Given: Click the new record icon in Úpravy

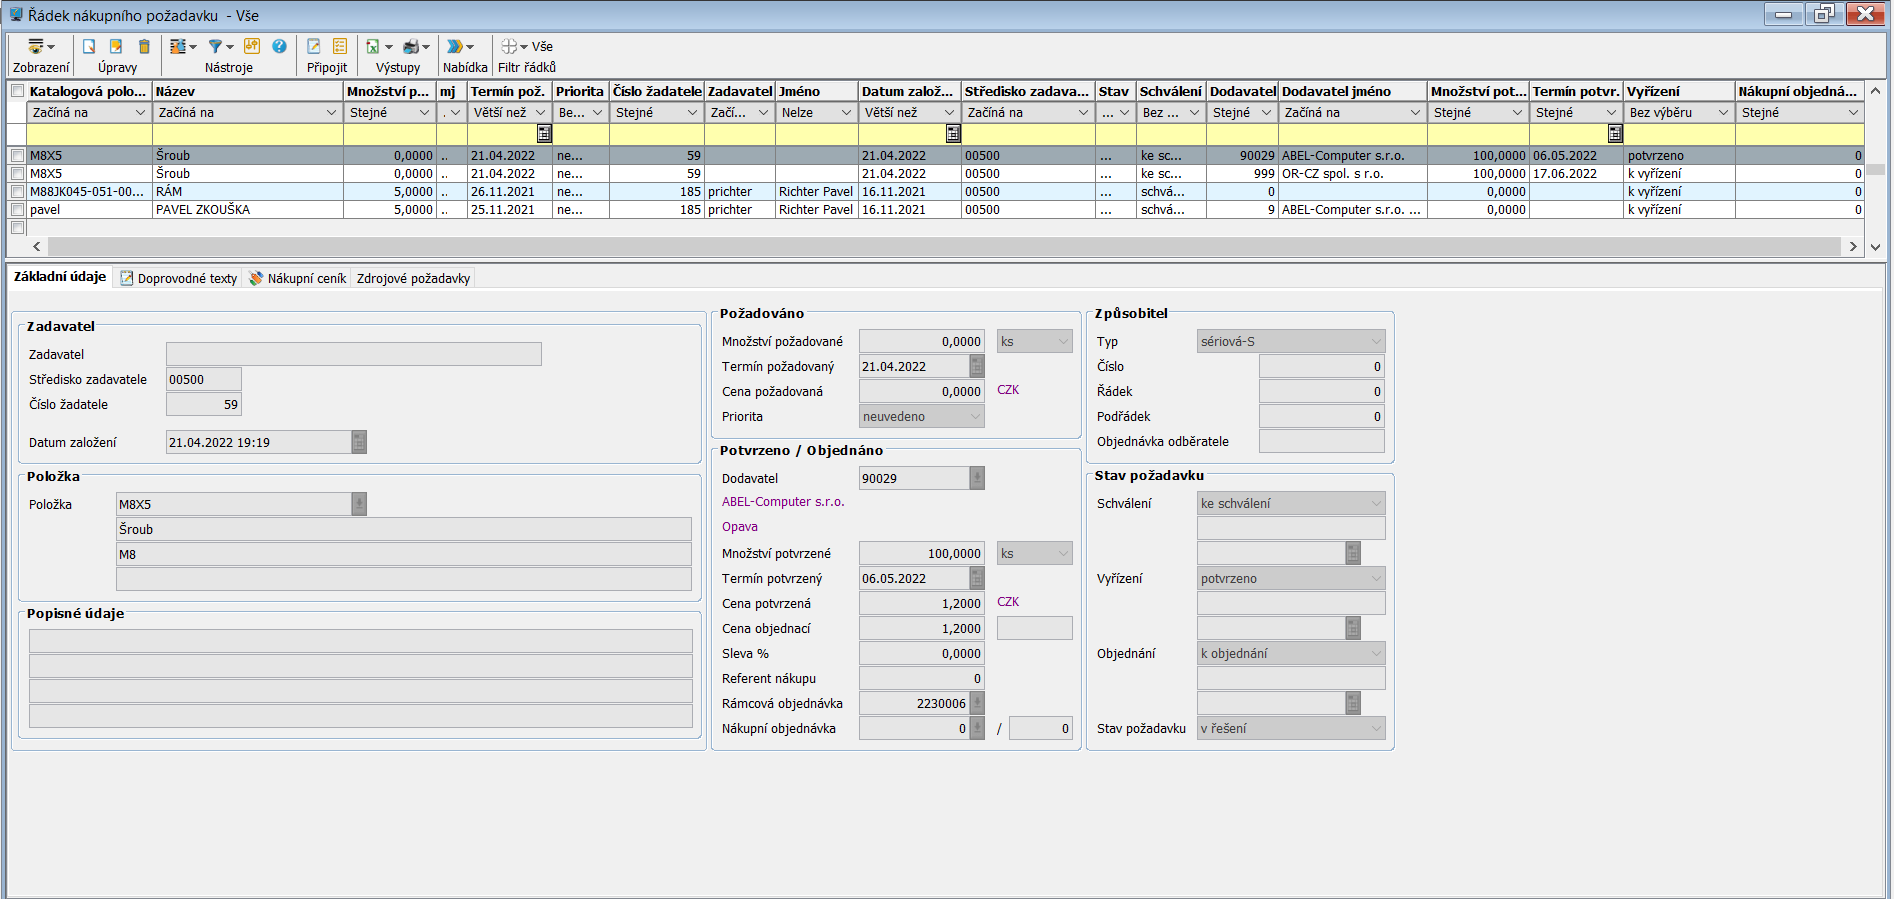Looking at the screenshot, I should (89, 47).
